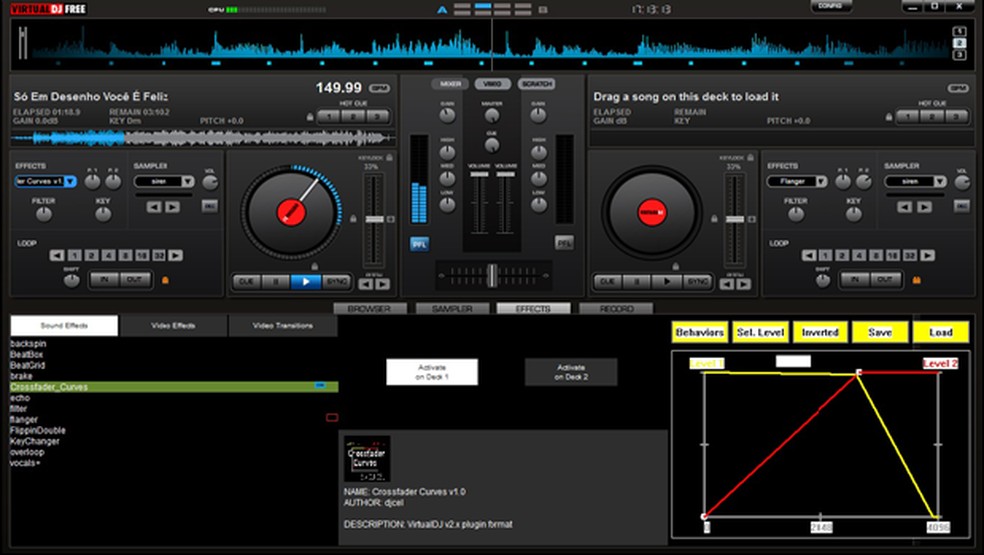Save the crossfader curve

(880, 332)
